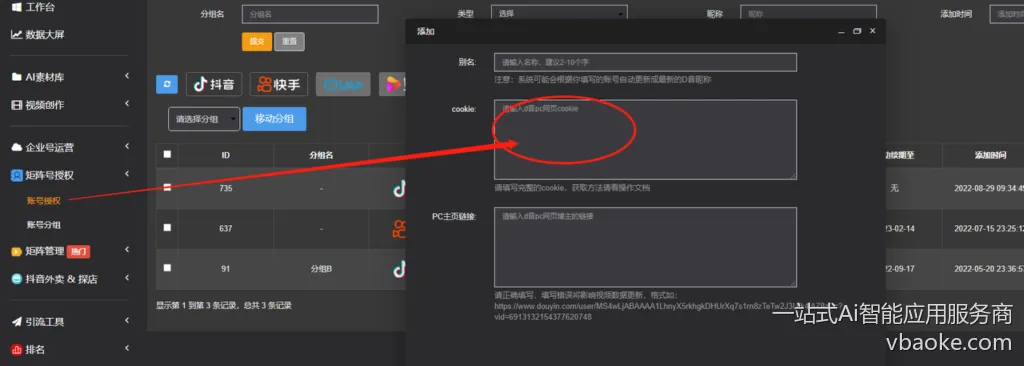Click the 抖音外卖 & 探店 round icon
This screenshot has width=1024, height=366.
click(x=17, y=279)
